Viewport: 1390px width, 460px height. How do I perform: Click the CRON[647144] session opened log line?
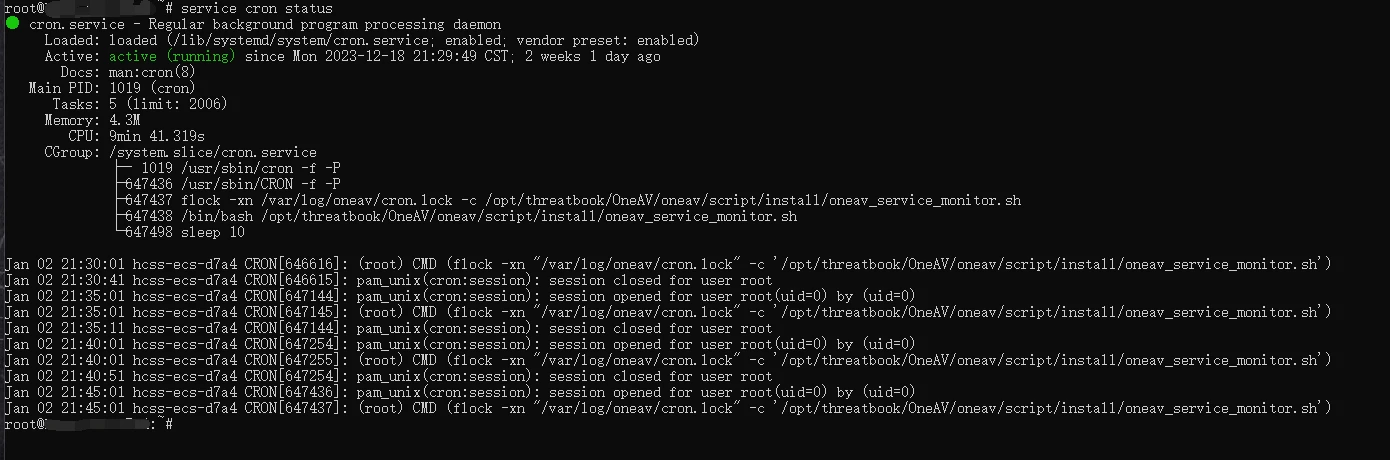460,296
